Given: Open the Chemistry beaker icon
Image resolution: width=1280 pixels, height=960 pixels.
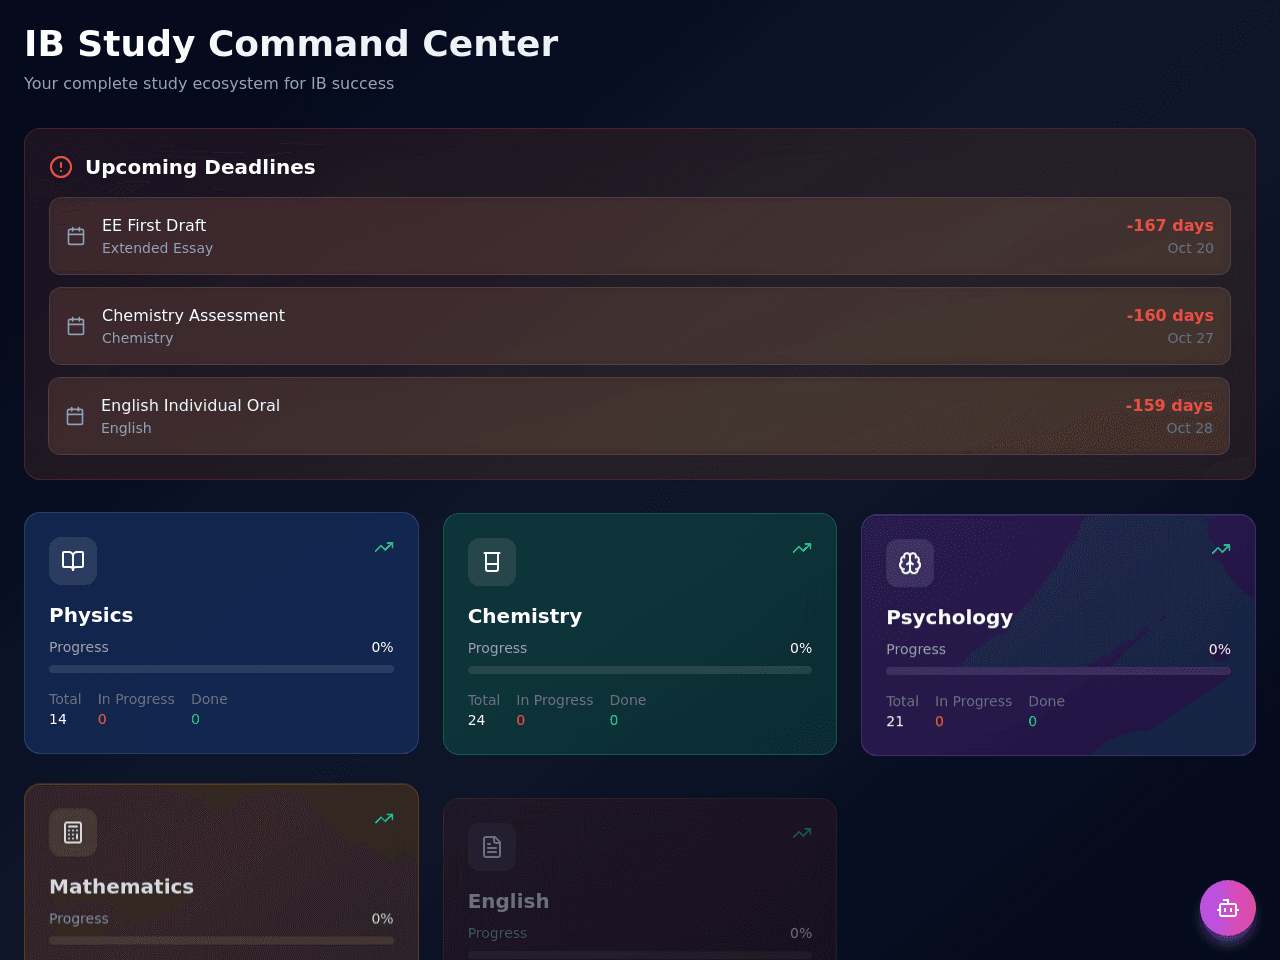Looking at the screenshot, I should tap(492, 562).
